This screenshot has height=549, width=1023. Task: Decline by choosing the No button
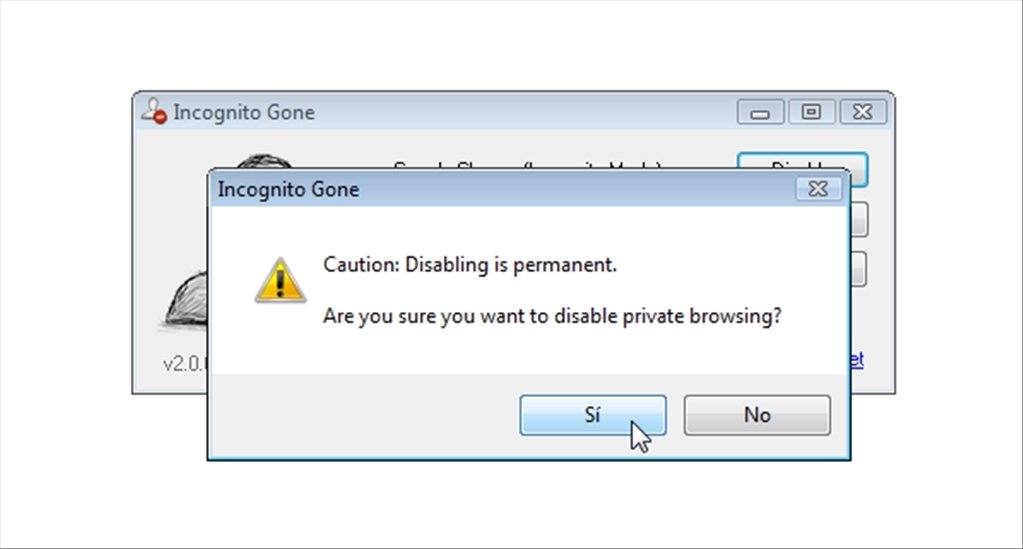757,415
